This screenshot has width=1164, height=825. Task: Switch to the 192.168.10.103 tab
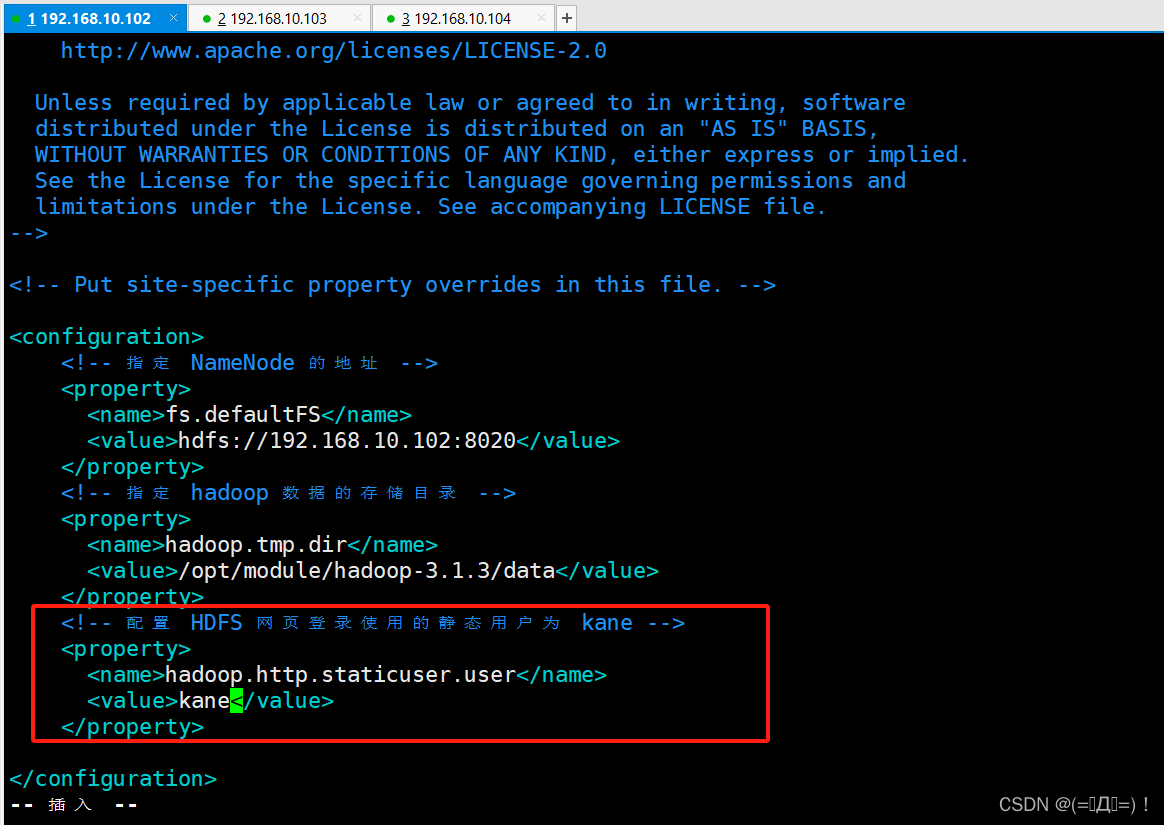pyautogui.click(x=280, y=17)
